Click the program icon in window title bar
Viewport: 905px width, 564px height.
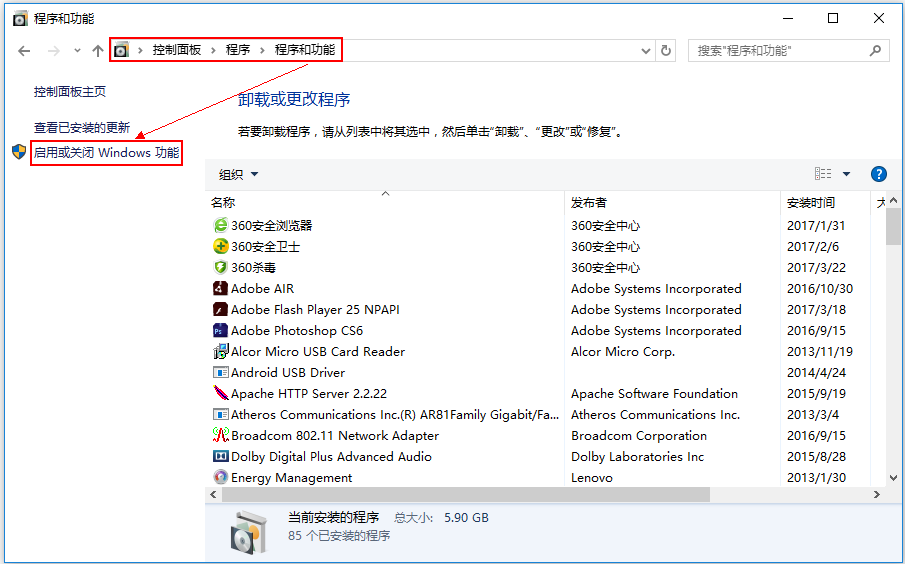coord(20,19)
